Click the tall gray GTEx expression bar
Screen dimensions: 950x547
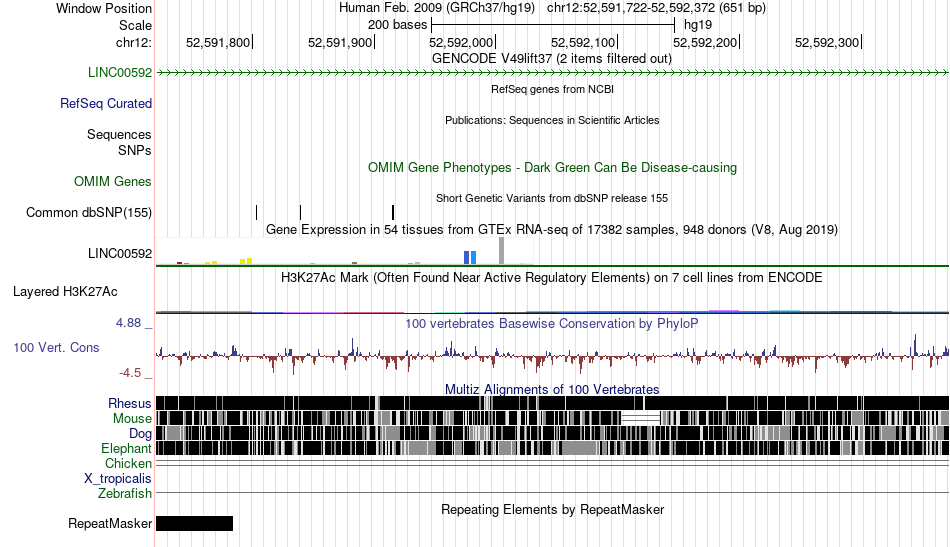pyautogui.click(x=501, y=251)
